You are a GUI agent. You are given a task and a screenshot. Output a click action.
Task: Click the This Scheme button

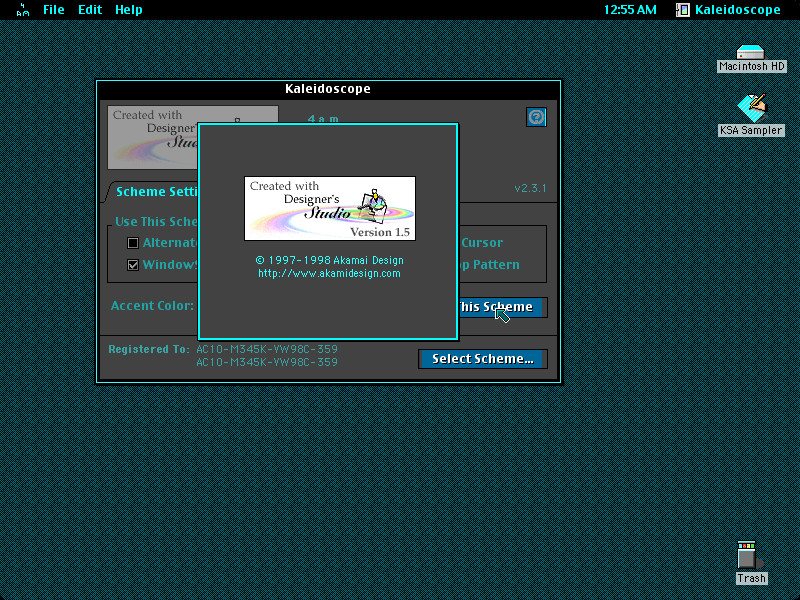(x=503, y=307)
